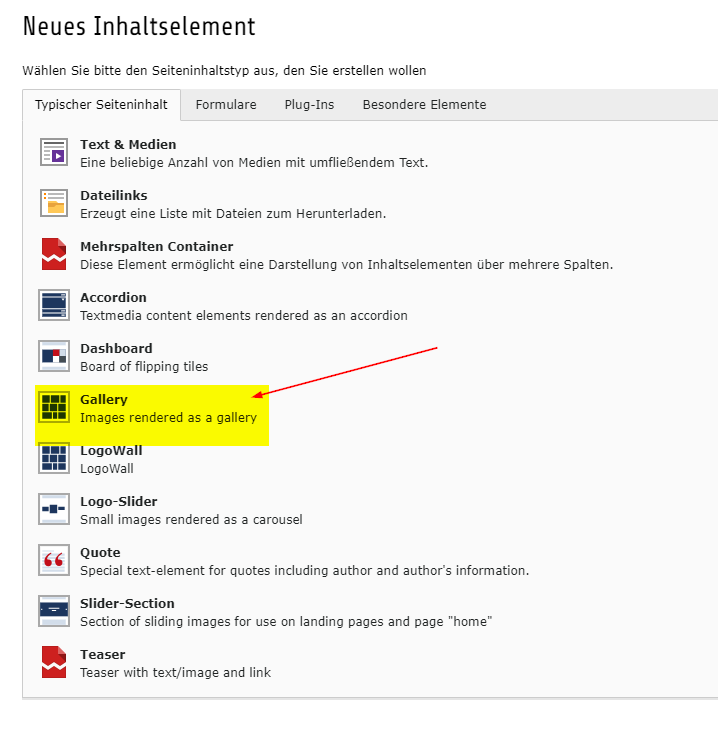The height and width of the screenshot is (736, 718).
Task: Select the Typischer Seiteninhalt tab
Action: (101, 105)
